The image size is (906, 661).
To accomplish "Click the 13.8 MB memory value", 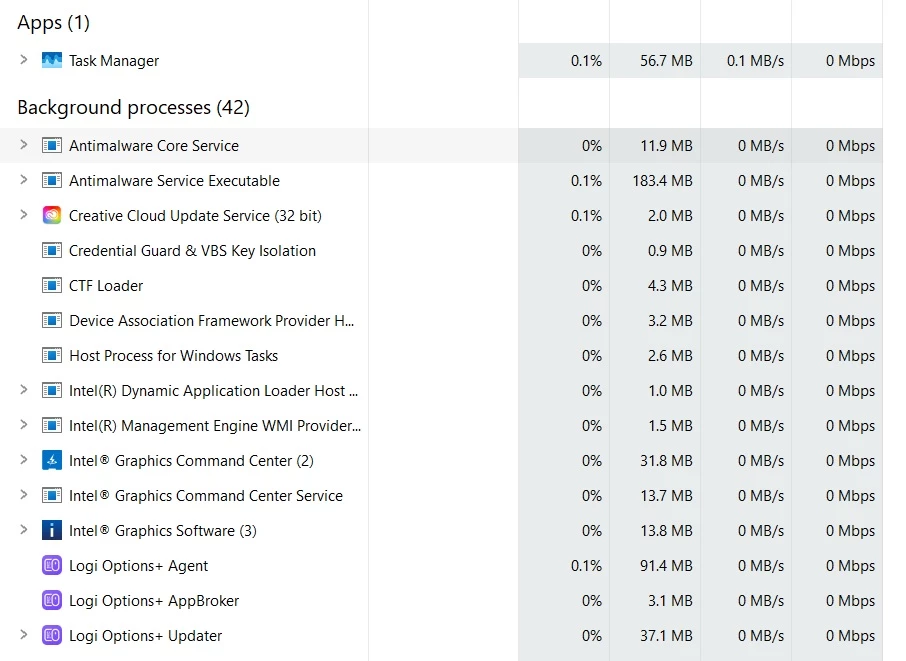I will (666, 530).
